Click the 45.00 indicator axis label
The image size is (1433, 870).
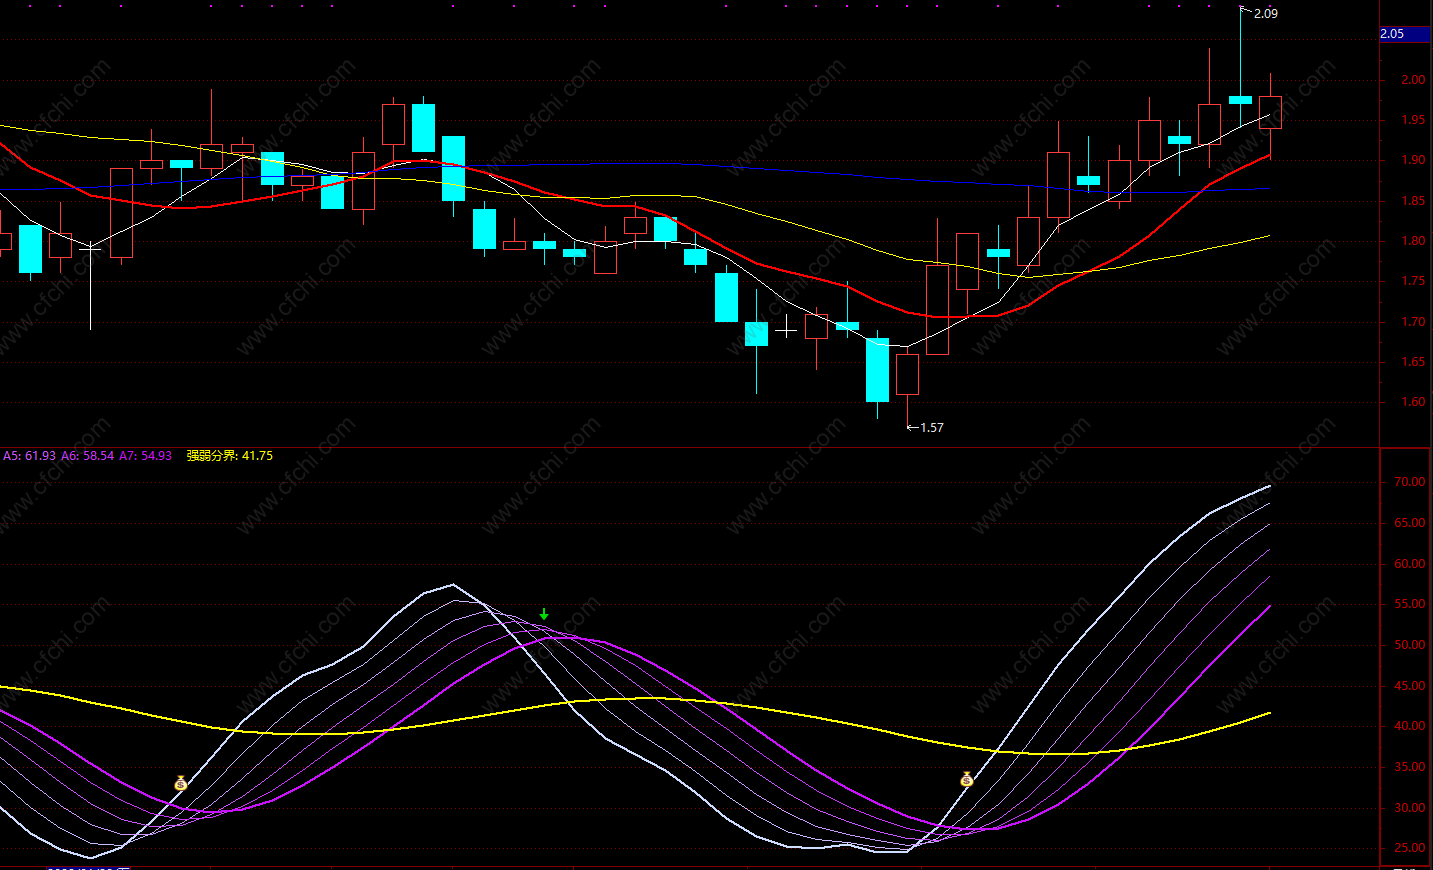point(1410,686)
